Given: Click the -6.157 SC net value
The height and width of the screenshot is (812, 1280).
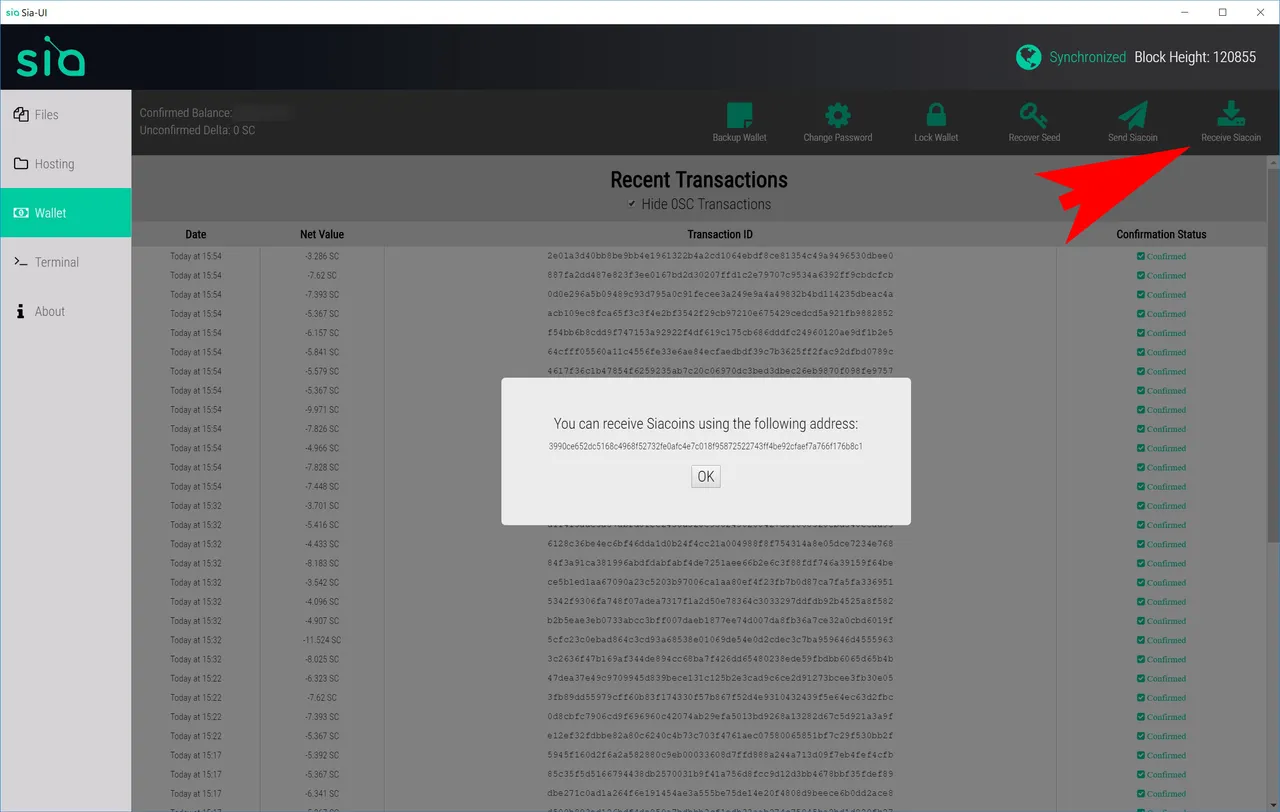Looking at the screenshot, I should click(322, 333).
